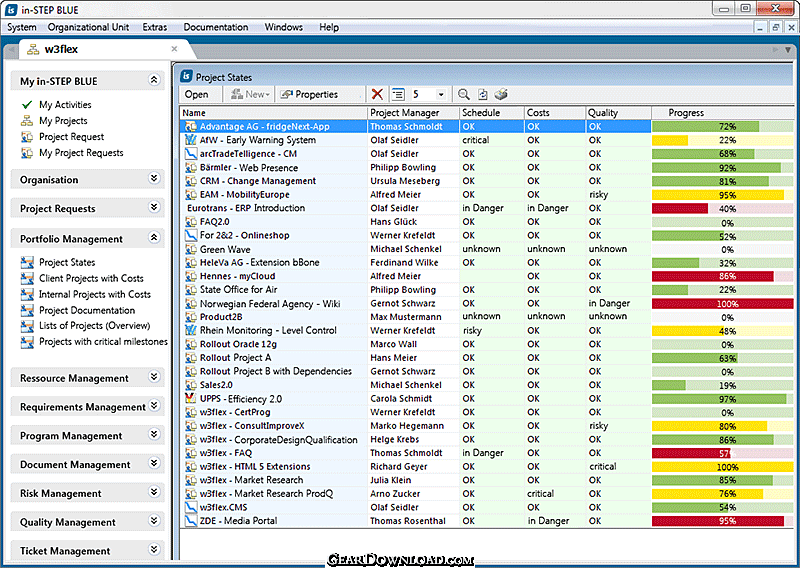800x568 pixels.
Task: Click the Internal Projects with Costs icon
Action: point(27,294)
